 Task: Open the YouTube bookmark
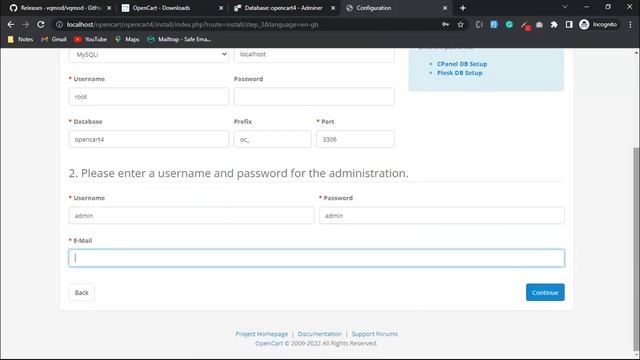(91, 39)
